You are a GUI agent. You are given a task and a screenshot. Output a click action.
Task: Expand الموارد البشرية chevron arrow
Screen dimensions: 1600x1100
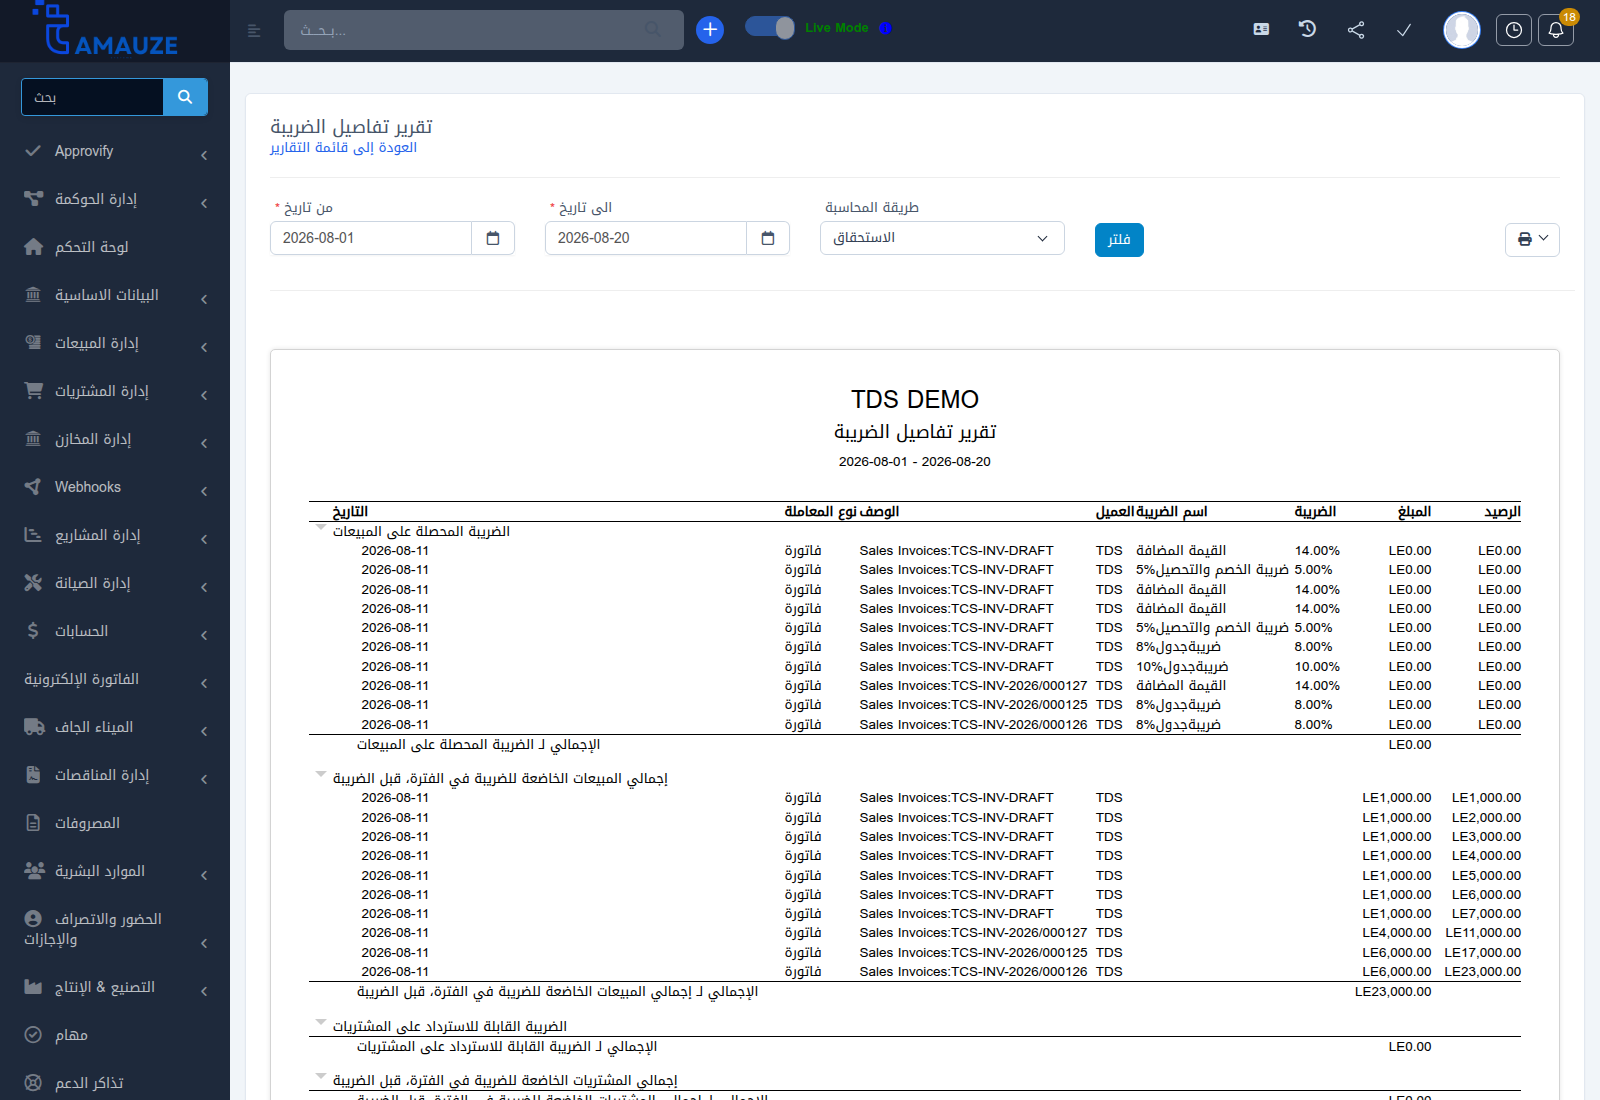point(204,876)
